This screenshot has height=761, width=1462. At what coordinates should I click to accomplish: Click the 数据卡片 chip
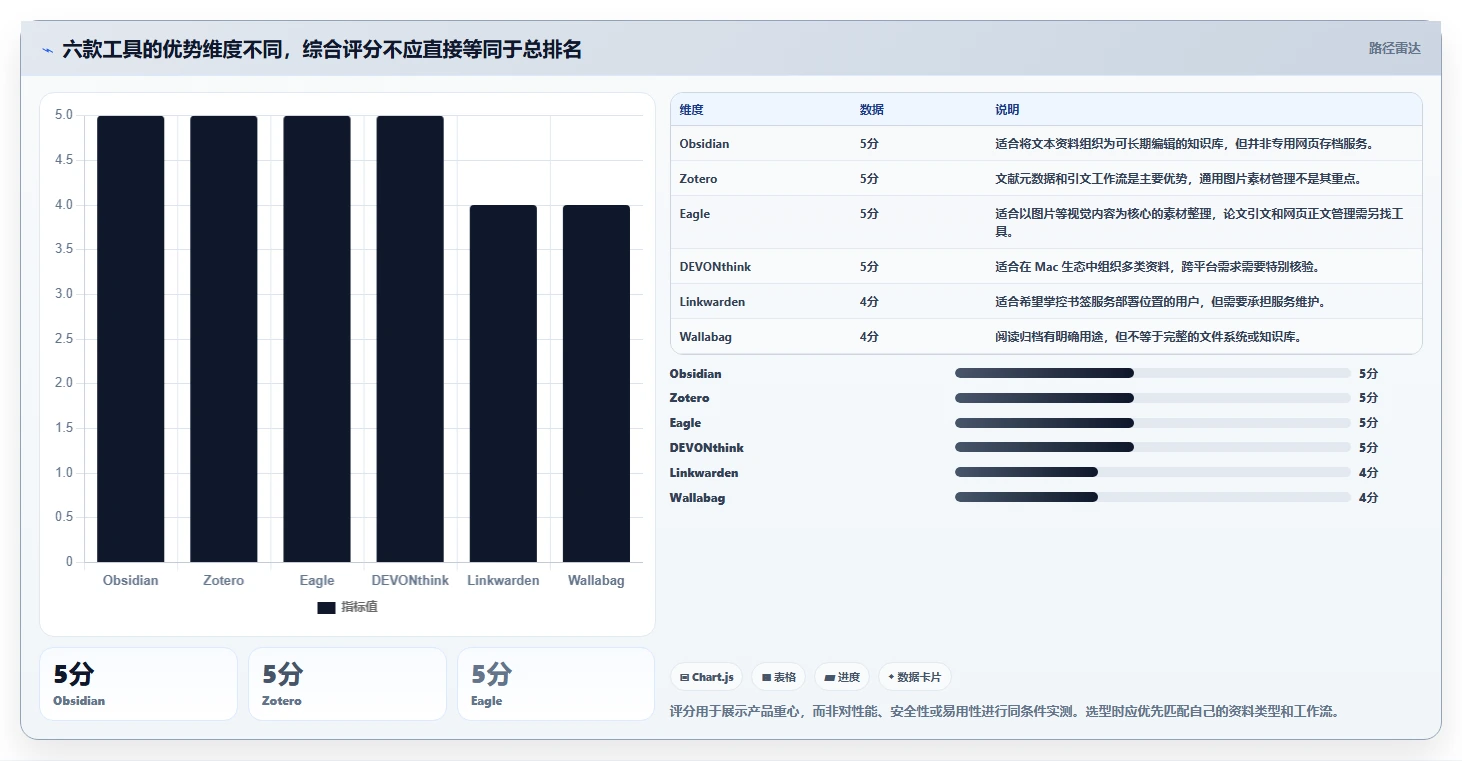tap(914, 677)
